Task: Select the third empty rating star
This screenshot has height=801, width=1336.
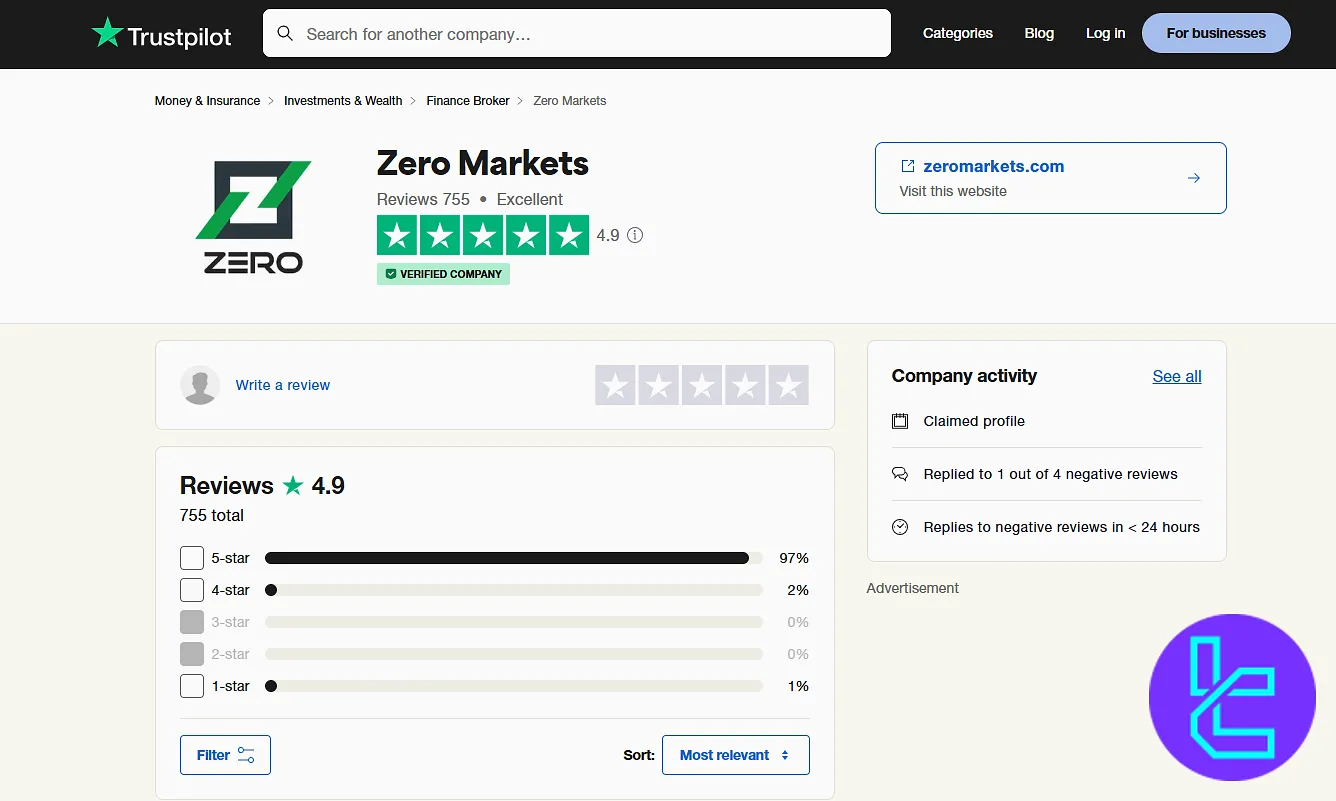Action: pyautogui.click(x=702, y=385)
